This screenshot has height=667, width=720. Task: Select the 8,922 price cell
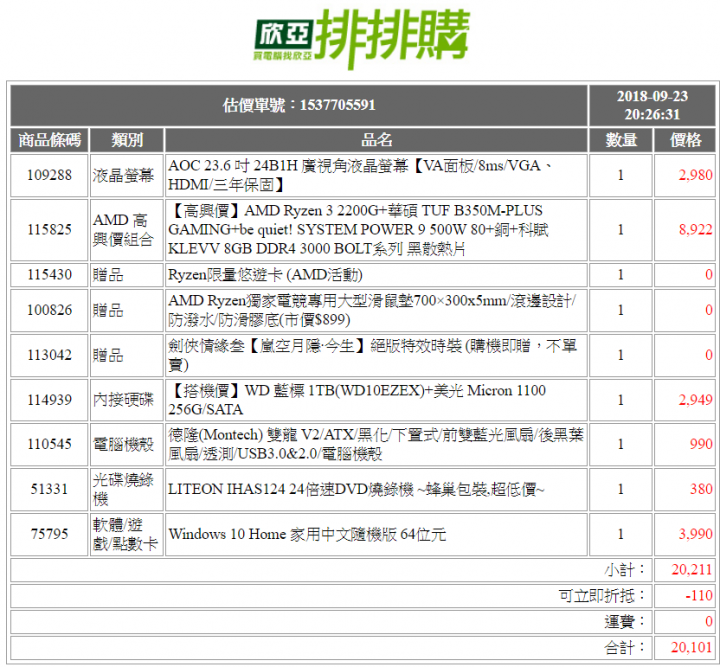tap(685, 230)
